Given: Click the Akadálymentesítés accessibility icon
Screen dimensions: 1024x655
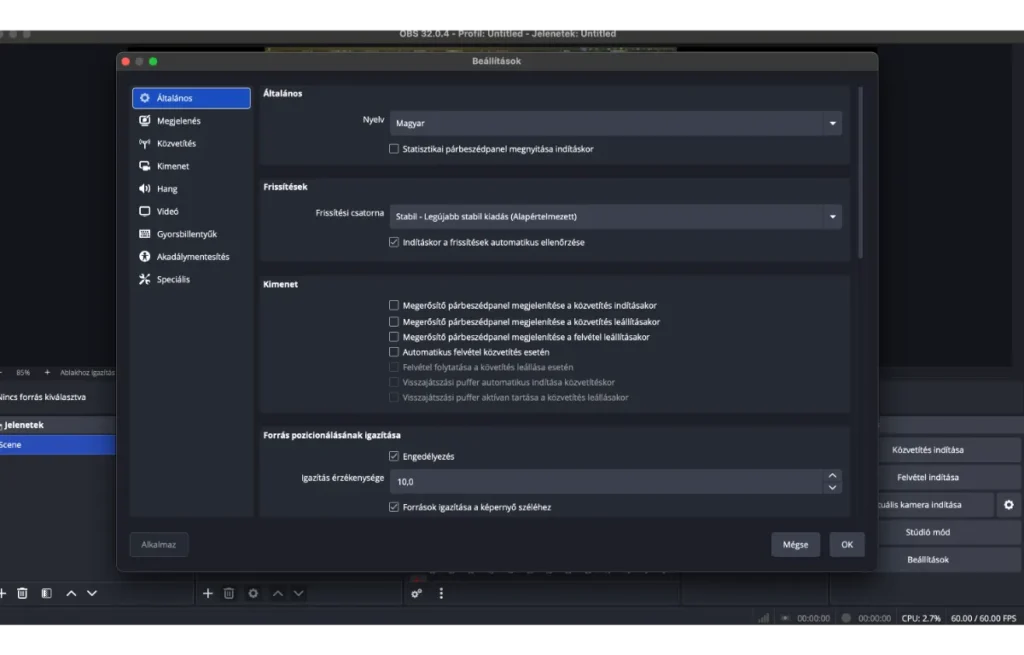Looking at the screenshot, I should click(144, 257).
